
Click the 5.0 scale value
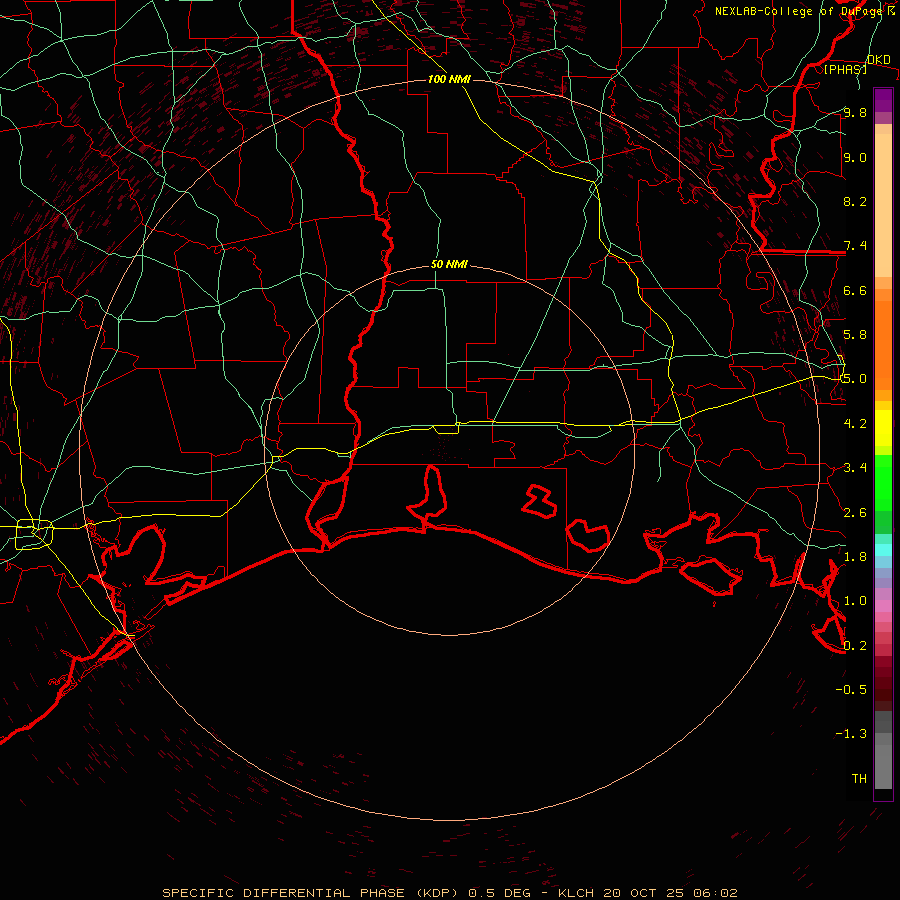(x=855, y=379)
